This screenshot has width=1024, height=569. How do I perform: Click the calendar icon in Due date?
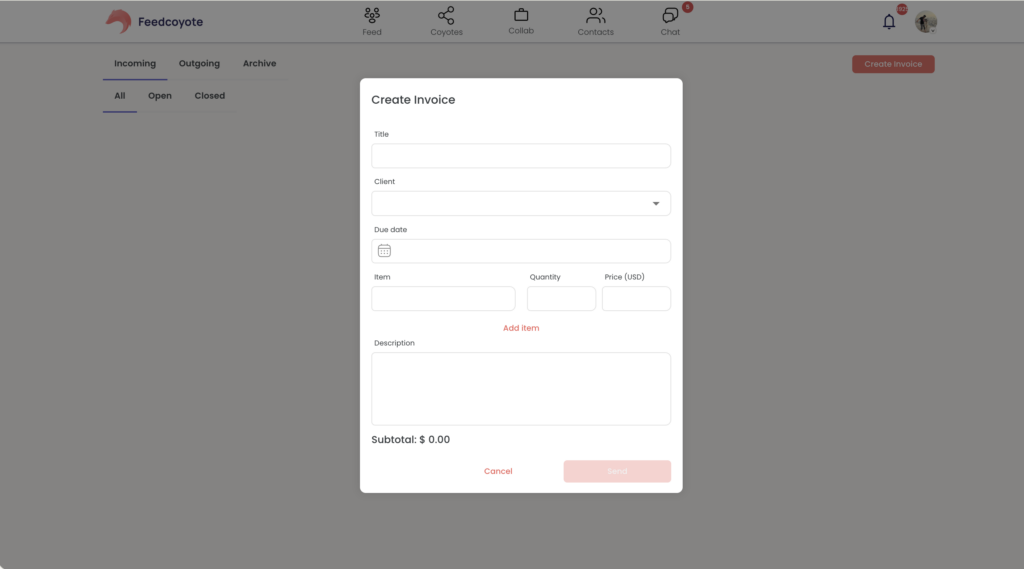pyautogui.click(x=384, y=251)
